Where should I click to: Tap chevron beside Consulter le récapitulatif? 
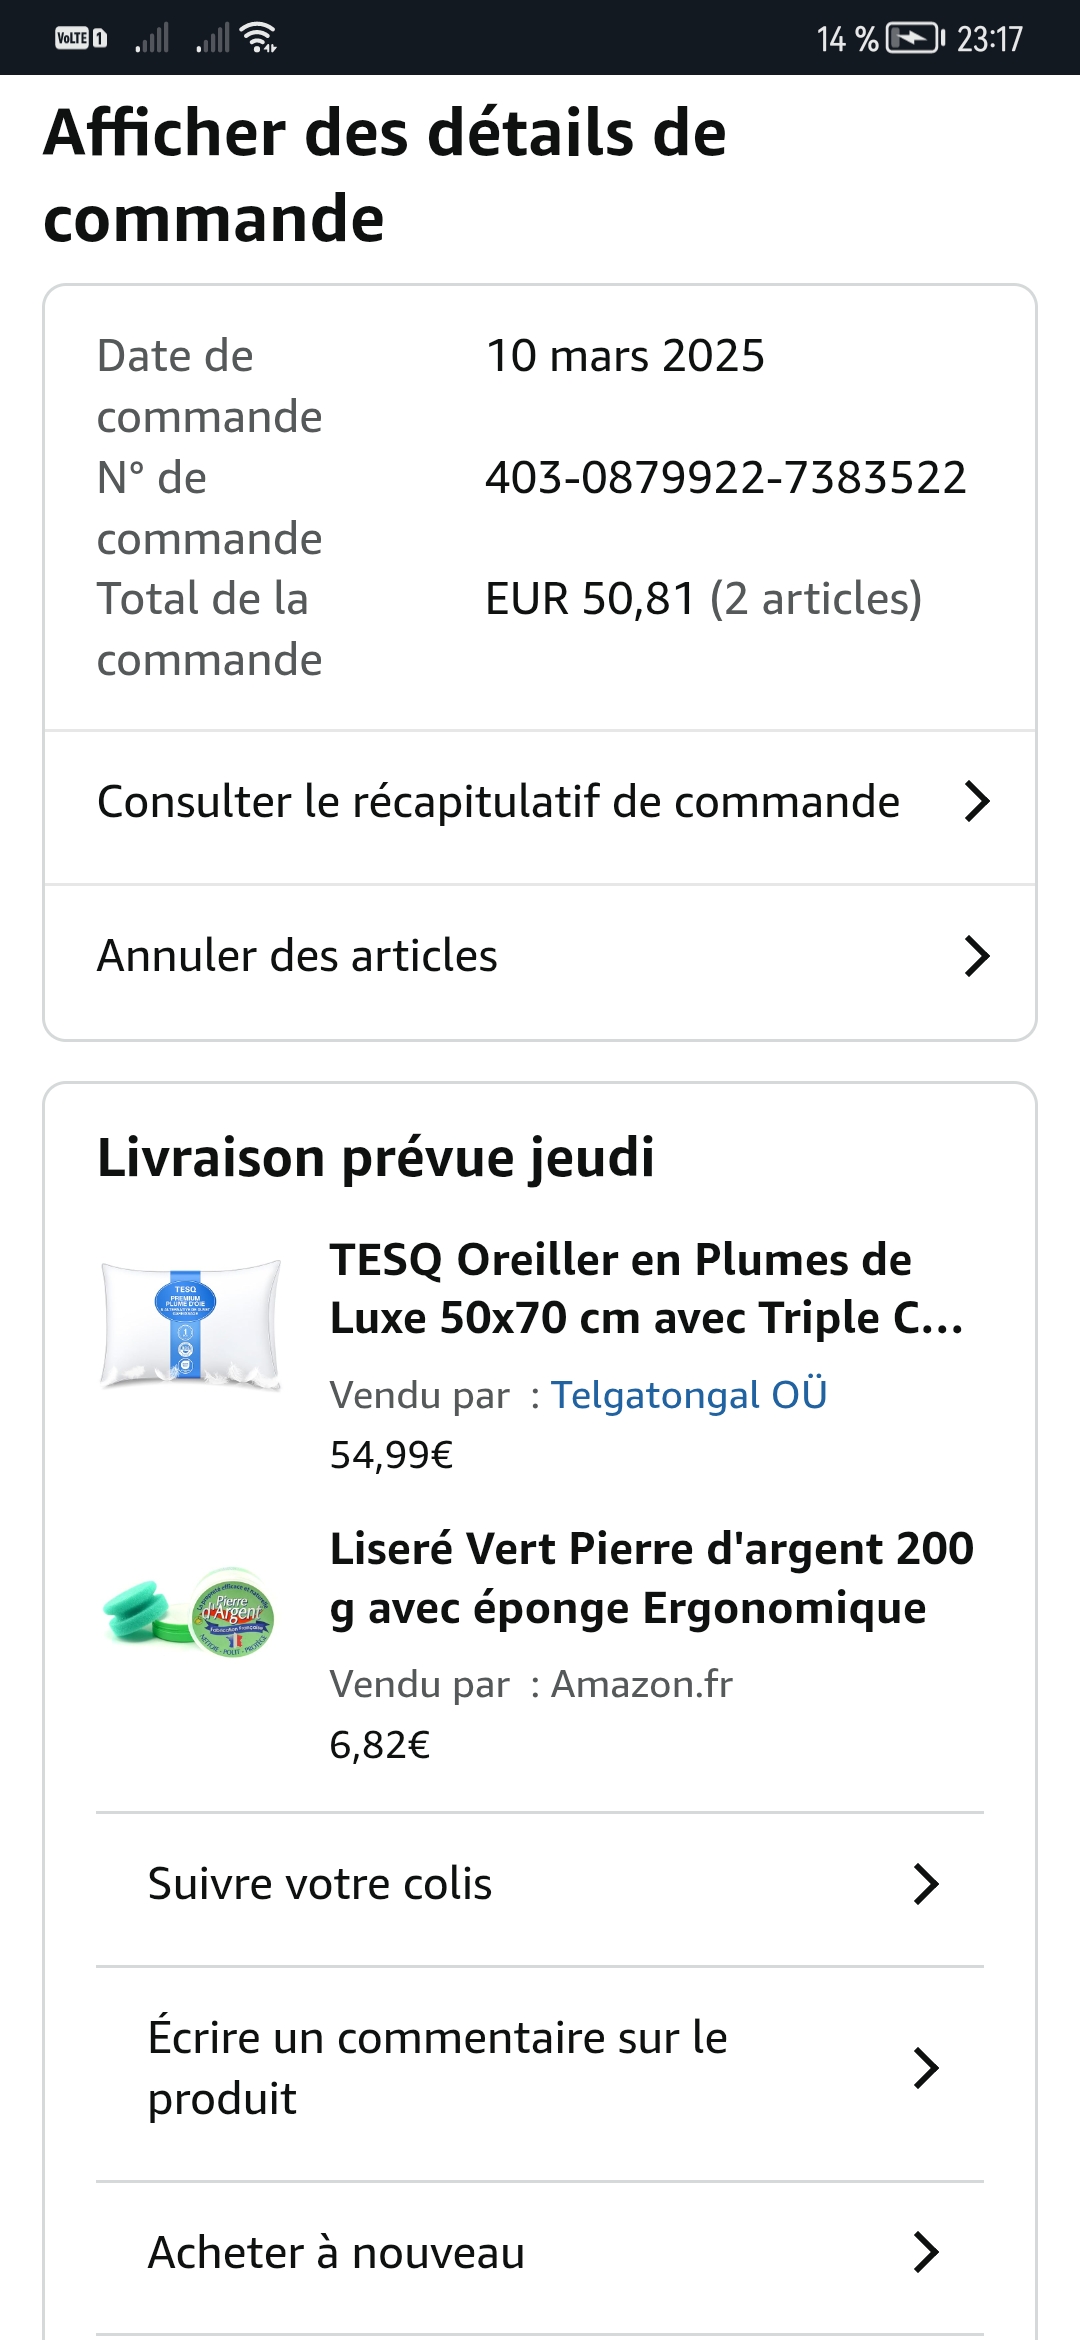point(976,801)
